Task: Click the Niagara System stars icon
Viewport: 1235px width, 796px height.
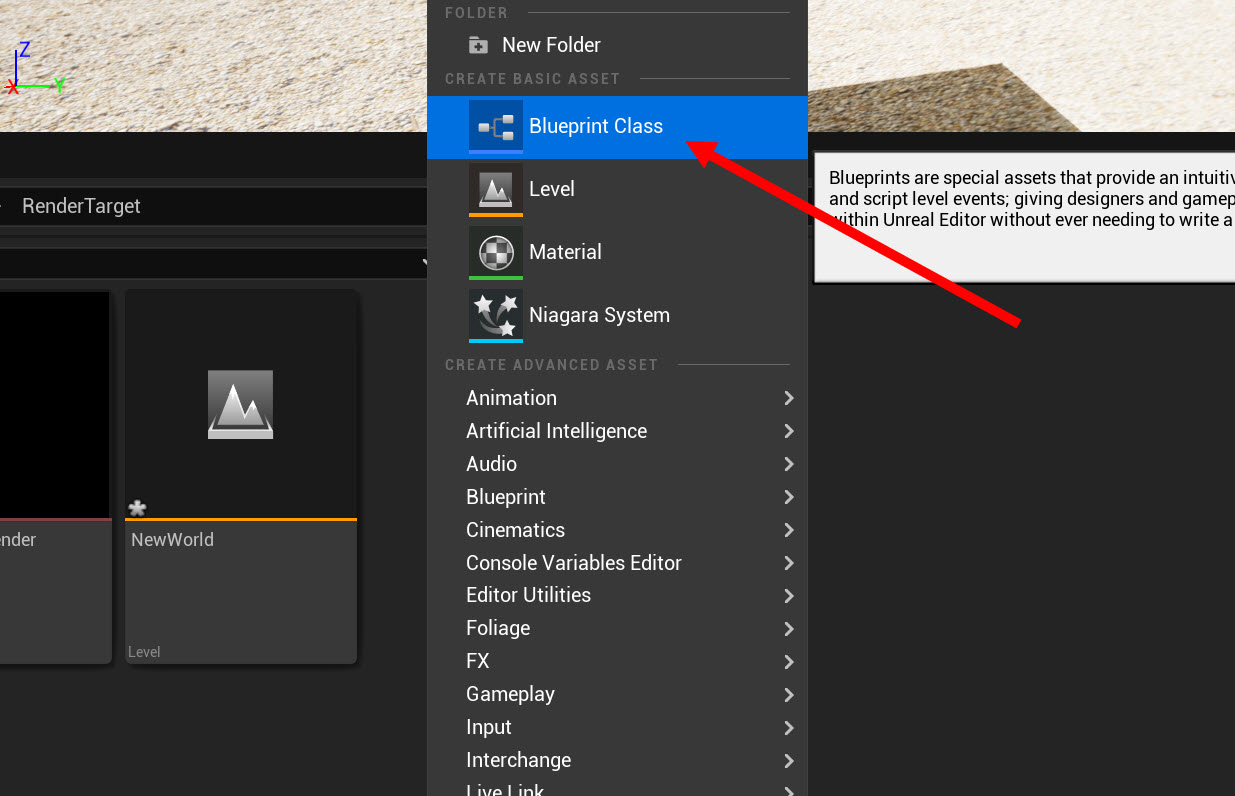Action: [495, 316]
